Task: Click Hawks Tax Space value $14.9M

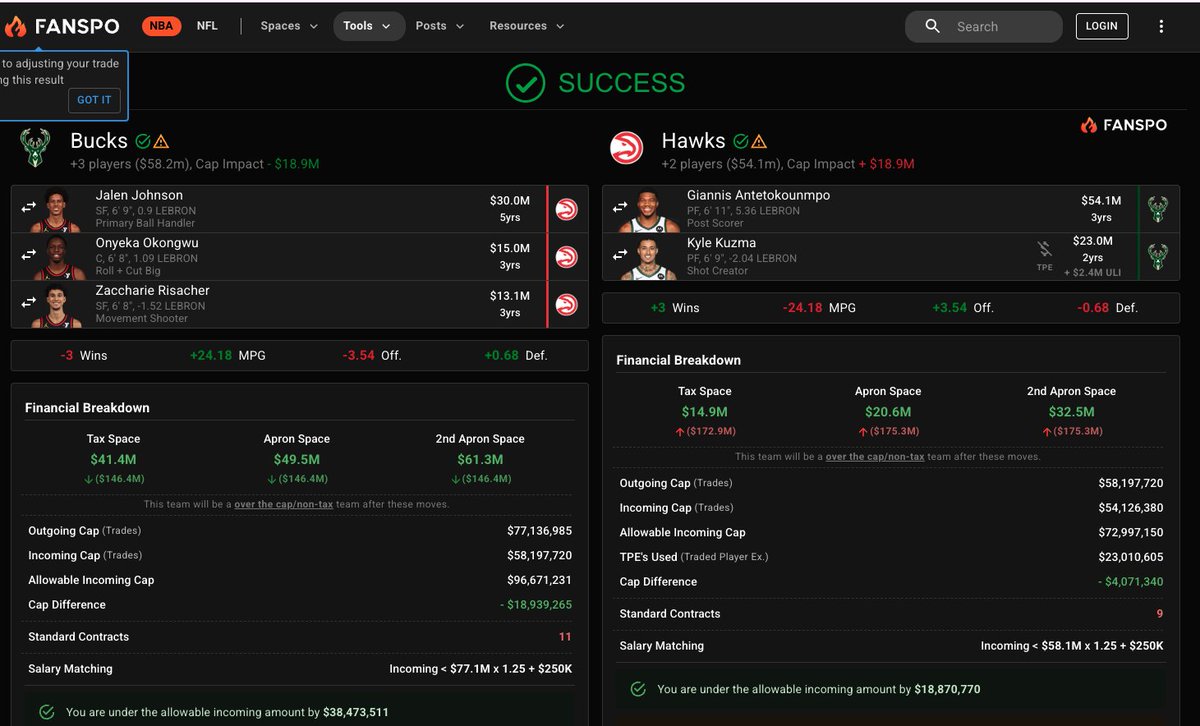Action: coord(704,412)
